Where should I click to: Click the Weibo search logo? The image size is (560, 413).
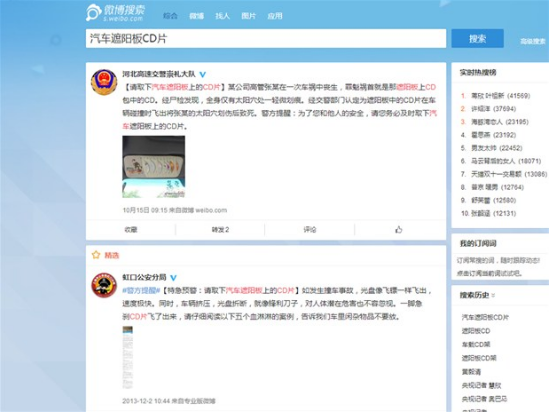[x=115, y=13]
